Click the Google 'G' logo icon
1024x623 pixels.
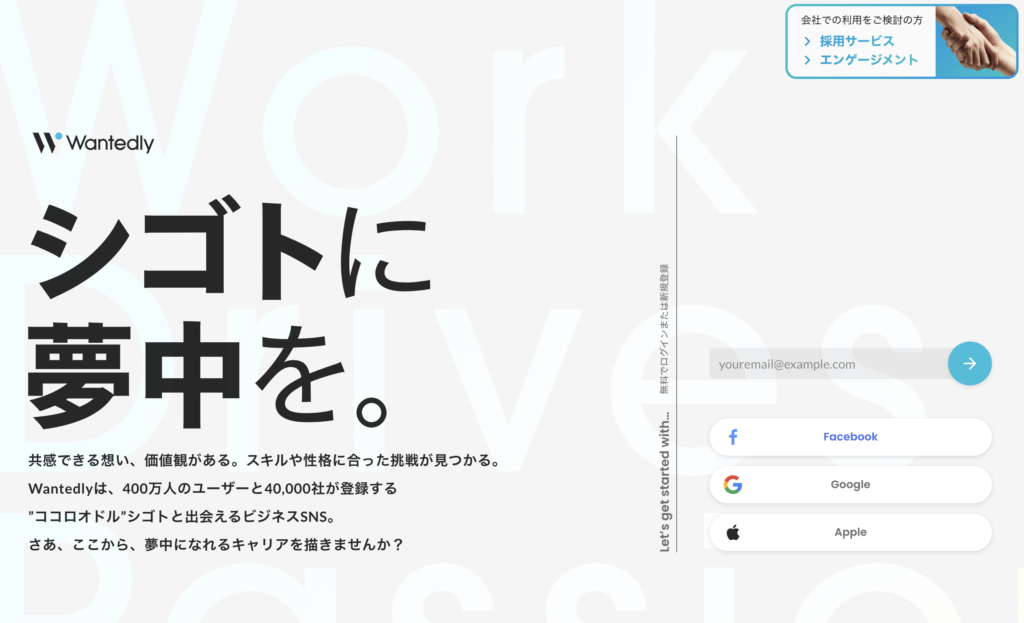(x=733, y=485)
